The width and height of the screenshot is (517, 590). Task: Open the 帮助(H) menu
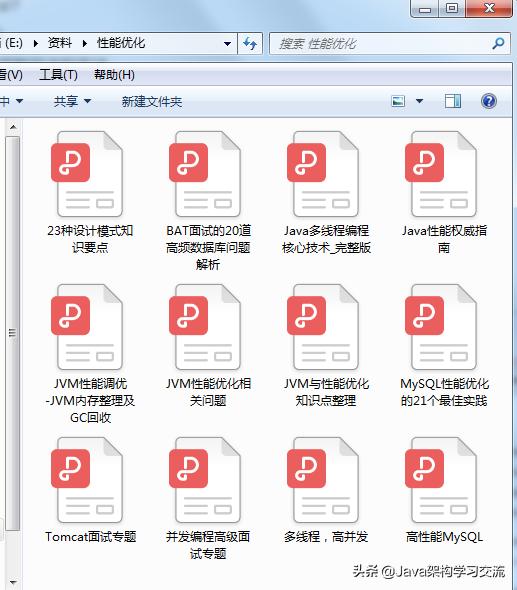(x=114, y=75)
